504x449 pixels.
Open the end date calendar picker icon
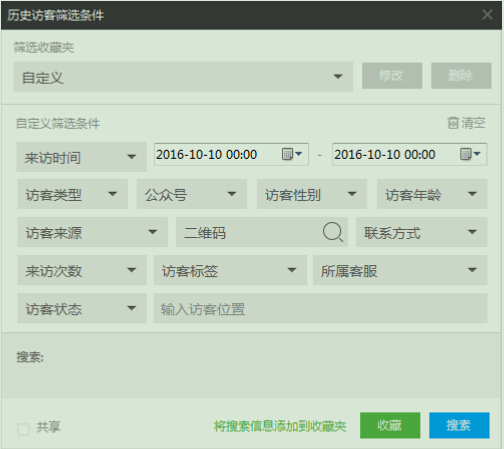point(470,154)
